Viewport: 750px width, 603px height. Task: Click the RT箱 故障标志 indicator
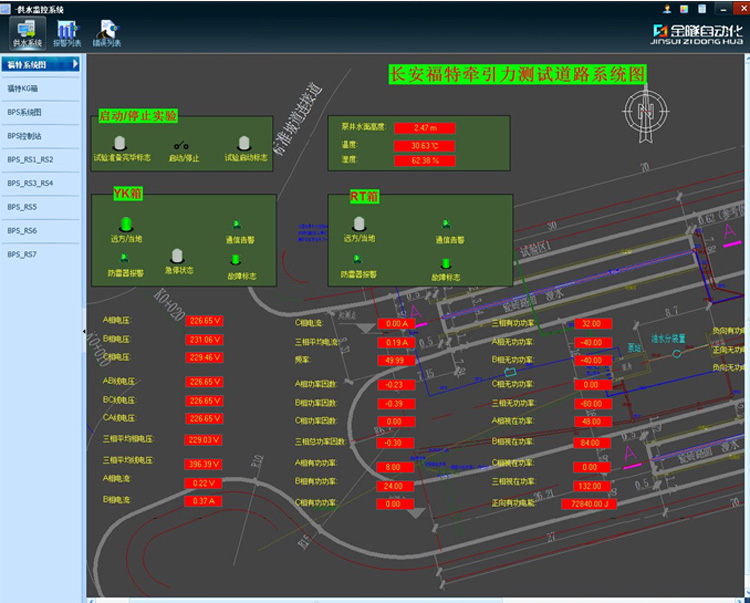[x=446, y=263]
